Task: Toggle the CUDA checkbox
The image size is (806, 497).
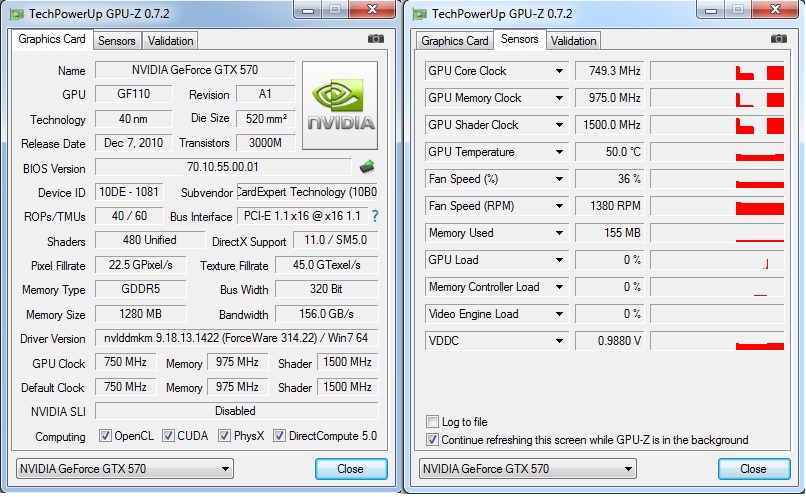Action: click(x=168, y=436)
